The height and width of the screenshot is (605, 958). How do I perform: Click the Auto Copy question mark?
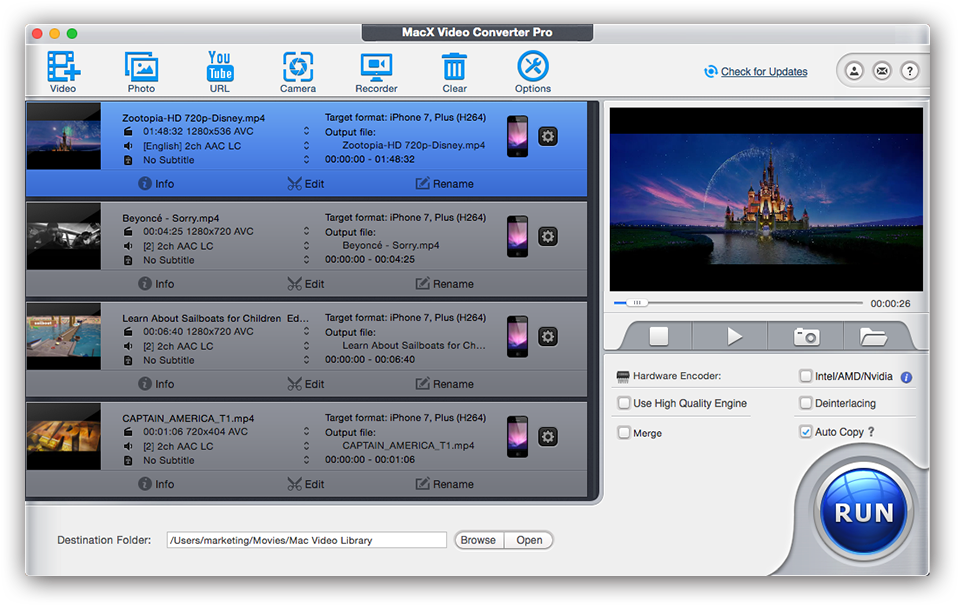point(871,431)
